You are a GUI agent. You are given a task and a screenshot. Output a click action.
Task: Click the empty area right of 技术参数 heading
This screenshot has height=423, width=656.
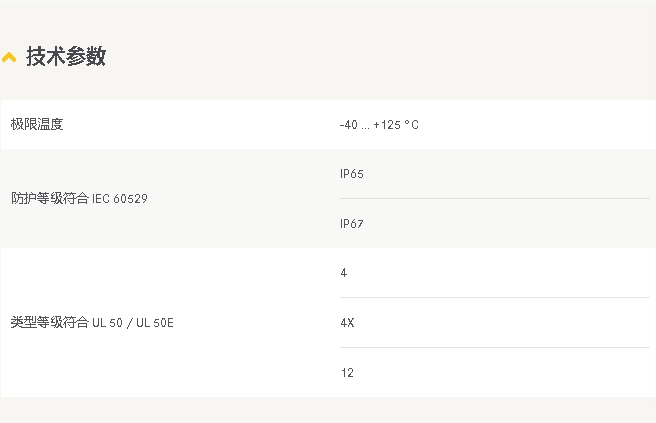[377, 56]
